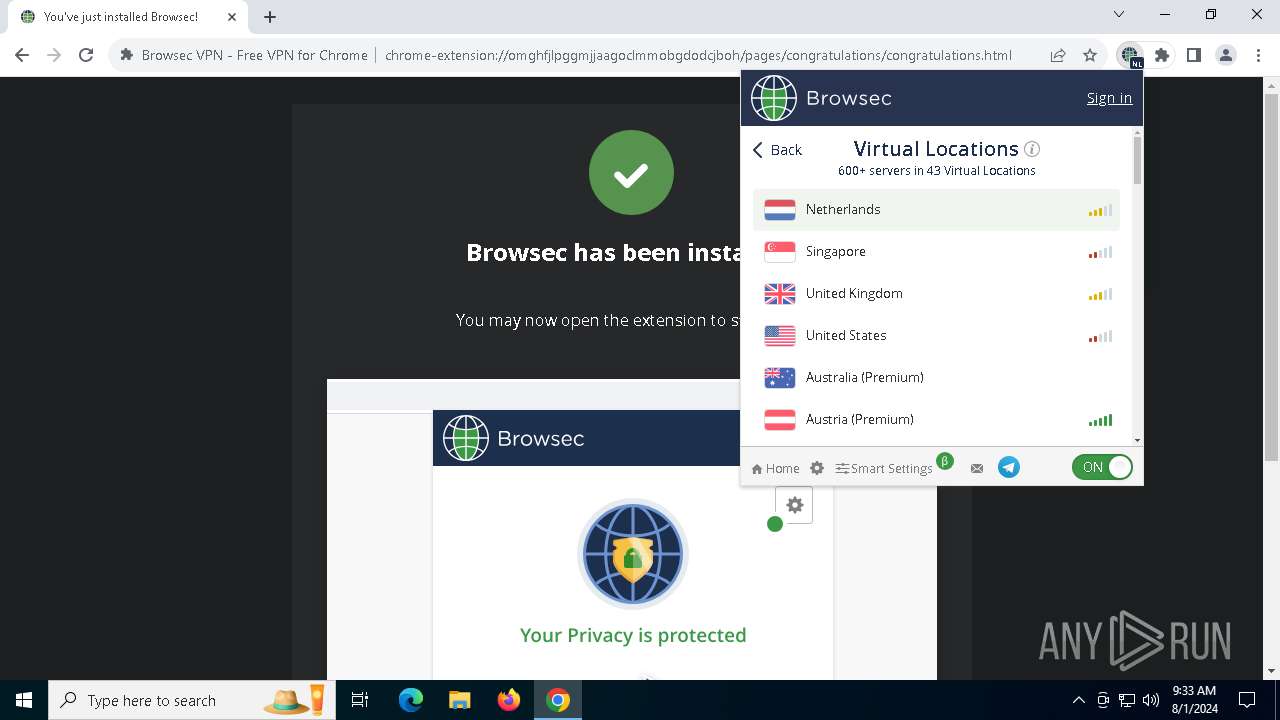Select Netherlands virtual location
Image resolution: width=1280 pixels, height=720 pixels.
tap(936, 210)
